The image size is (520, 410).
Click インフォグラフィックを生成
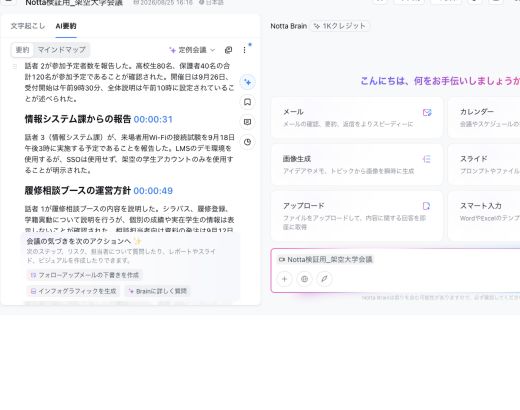tap(74, 291)
